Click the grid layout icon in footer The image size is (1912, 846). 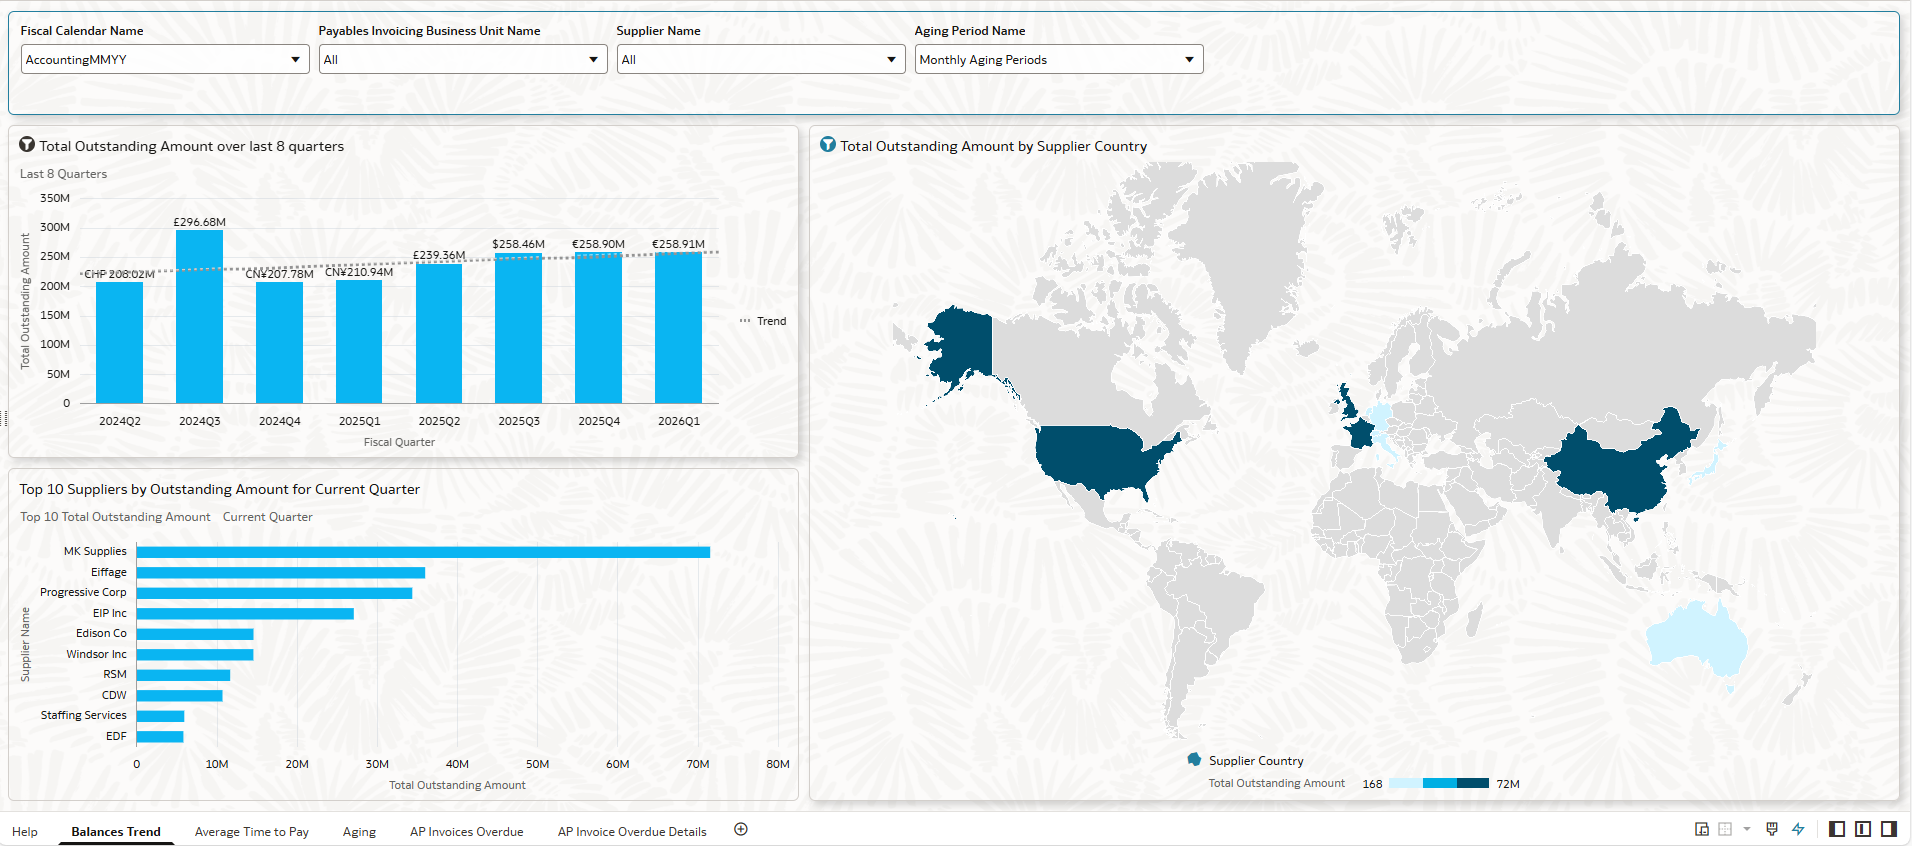click(1725, 829)
